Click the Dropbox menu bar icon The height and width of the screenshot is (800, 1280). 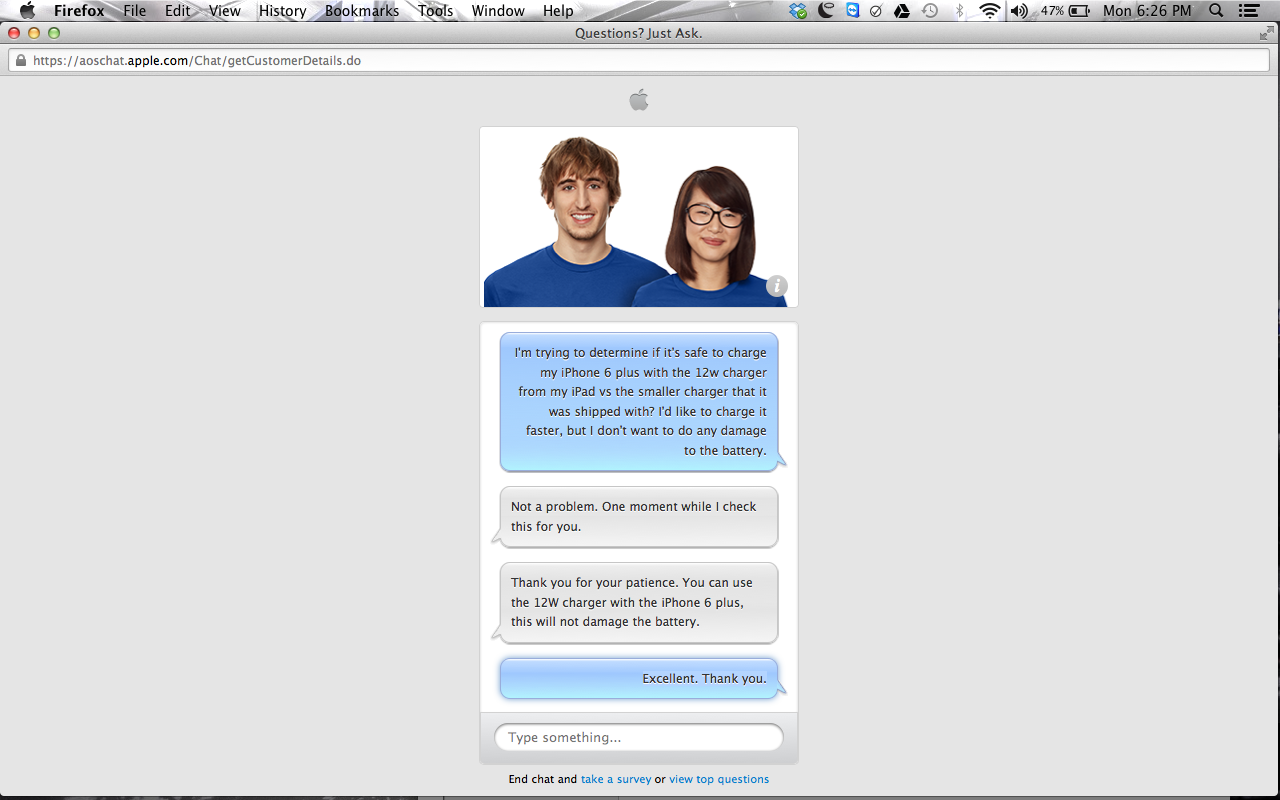798,11
